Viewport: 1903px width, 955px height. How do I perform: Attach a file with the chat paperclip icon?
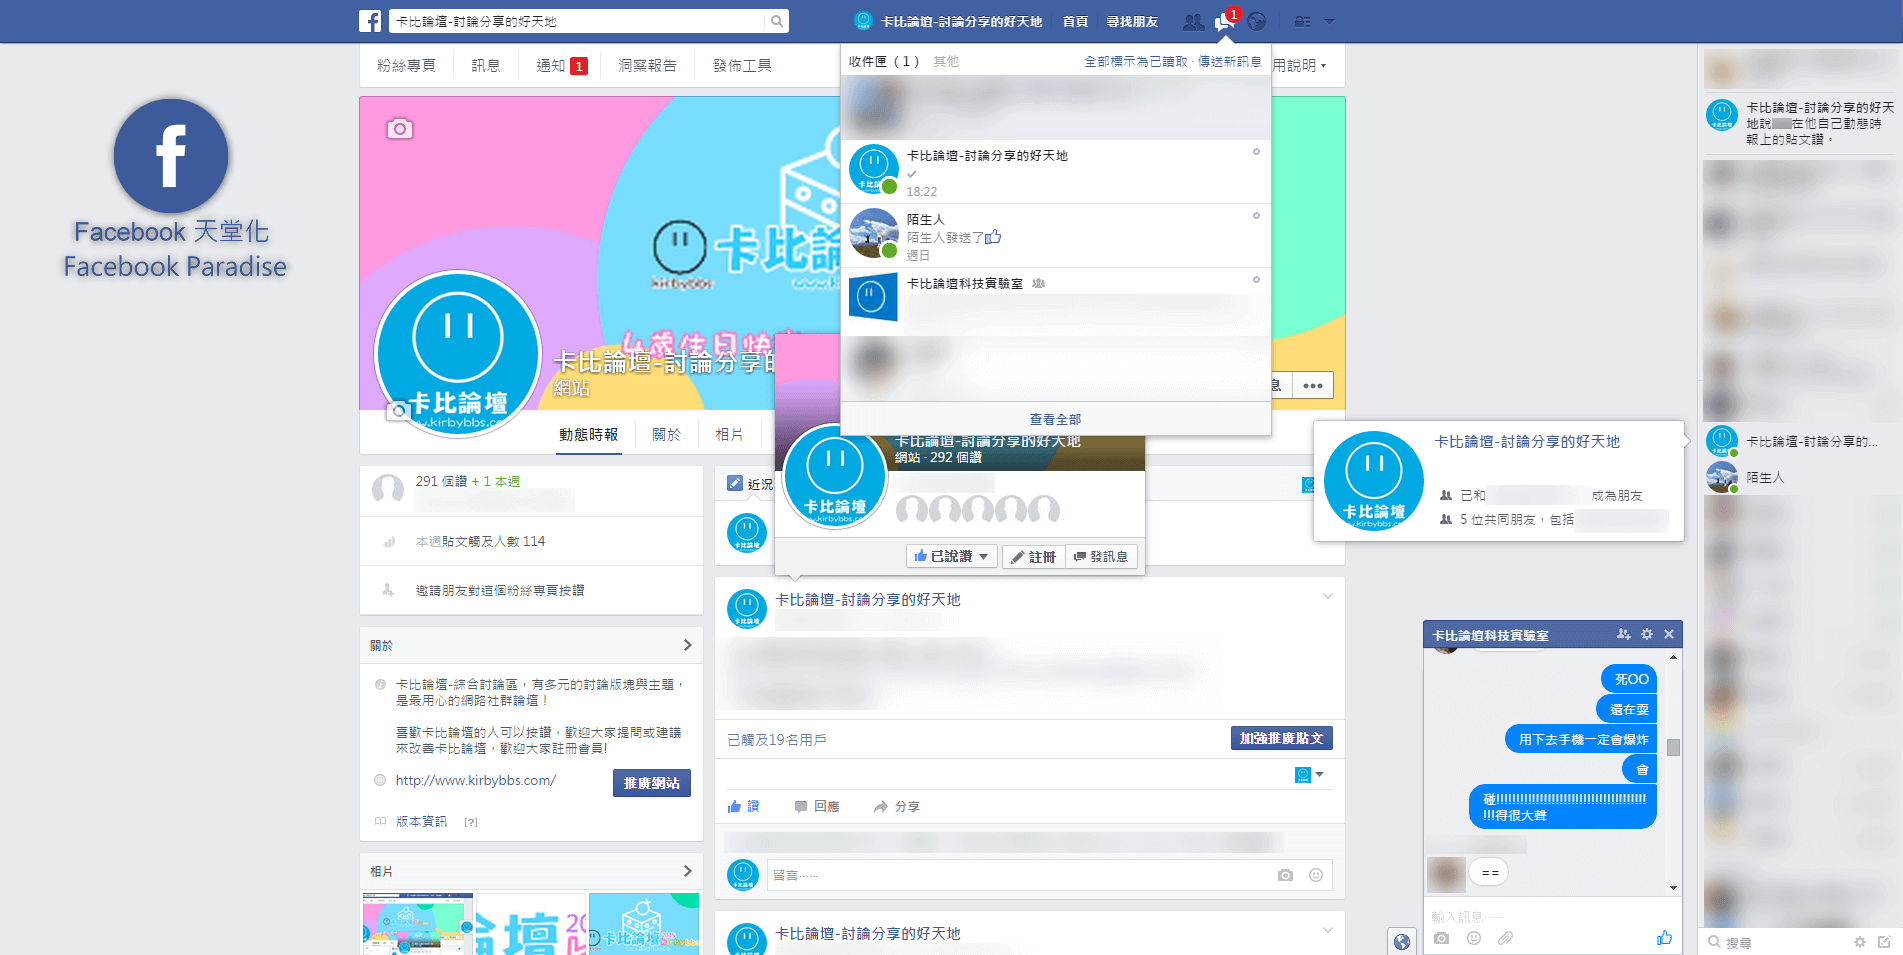[x=1506, y=938]
